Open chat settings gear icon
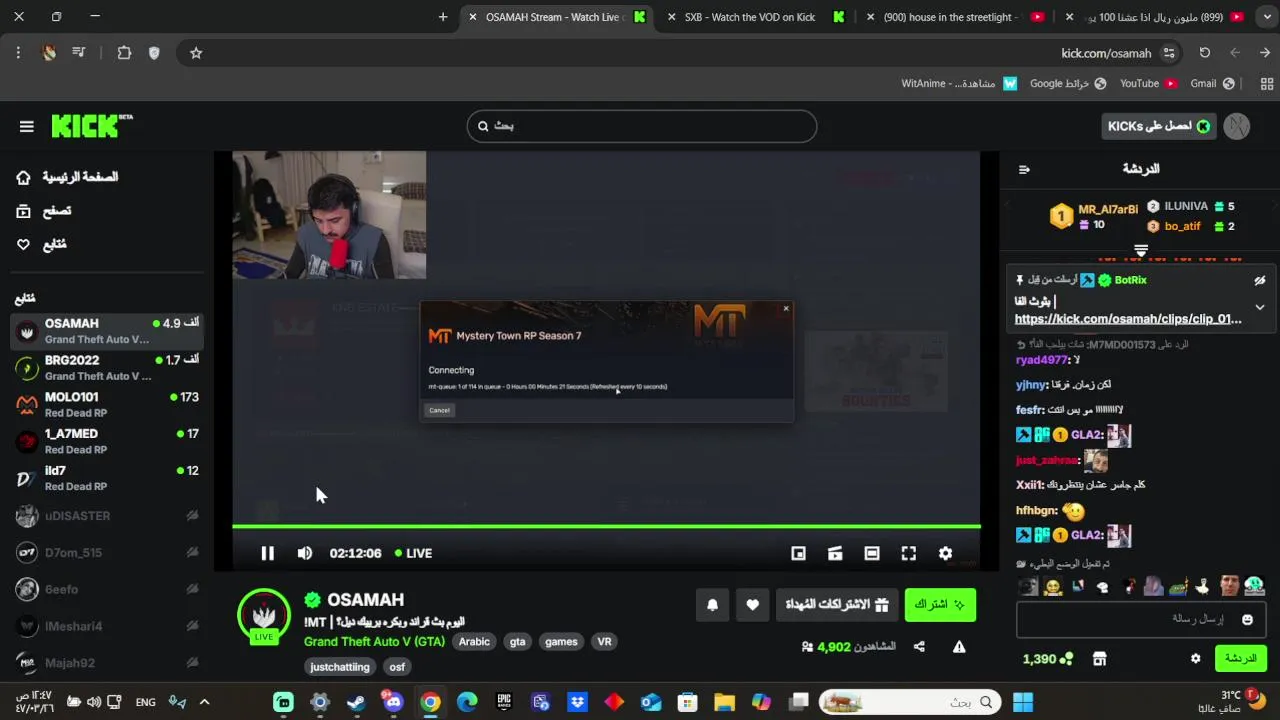This screenshot has width=1280, height=720. click(x=1195, y=659)
